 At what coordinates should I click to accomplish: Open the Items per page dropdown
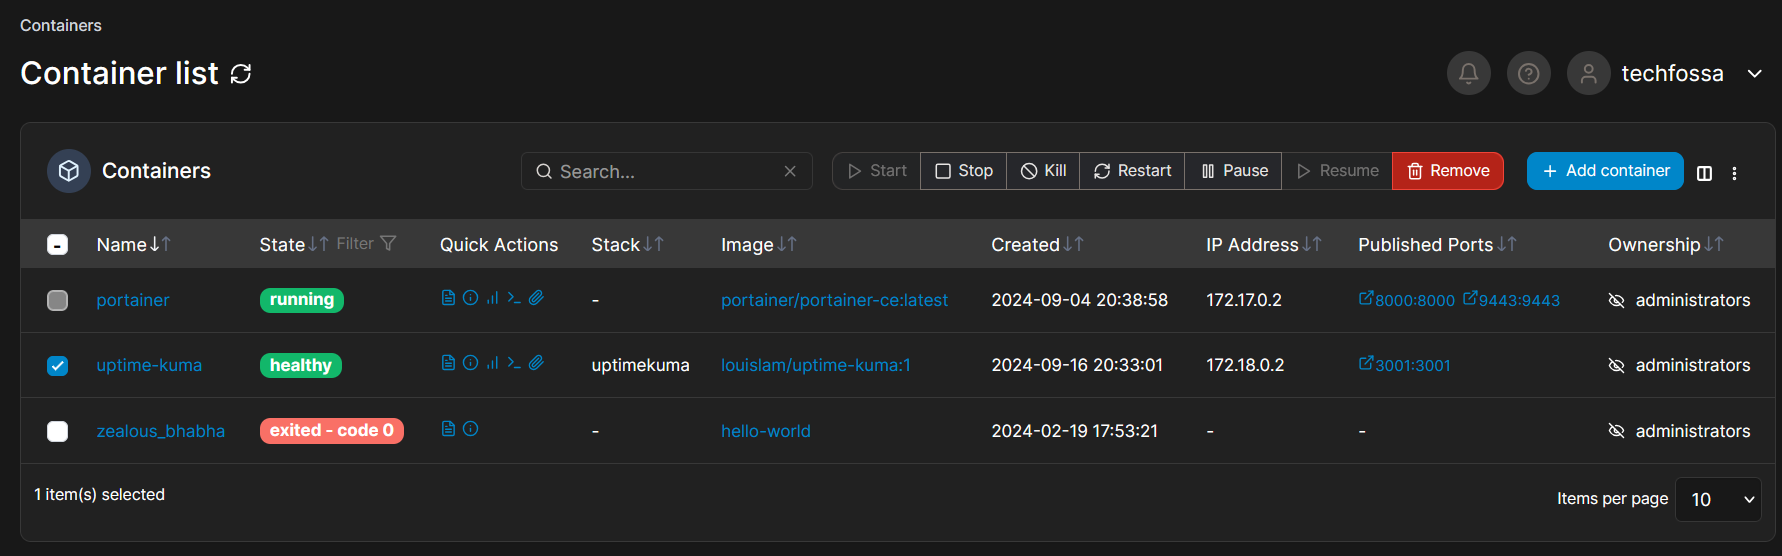(x=1718, y=499)
